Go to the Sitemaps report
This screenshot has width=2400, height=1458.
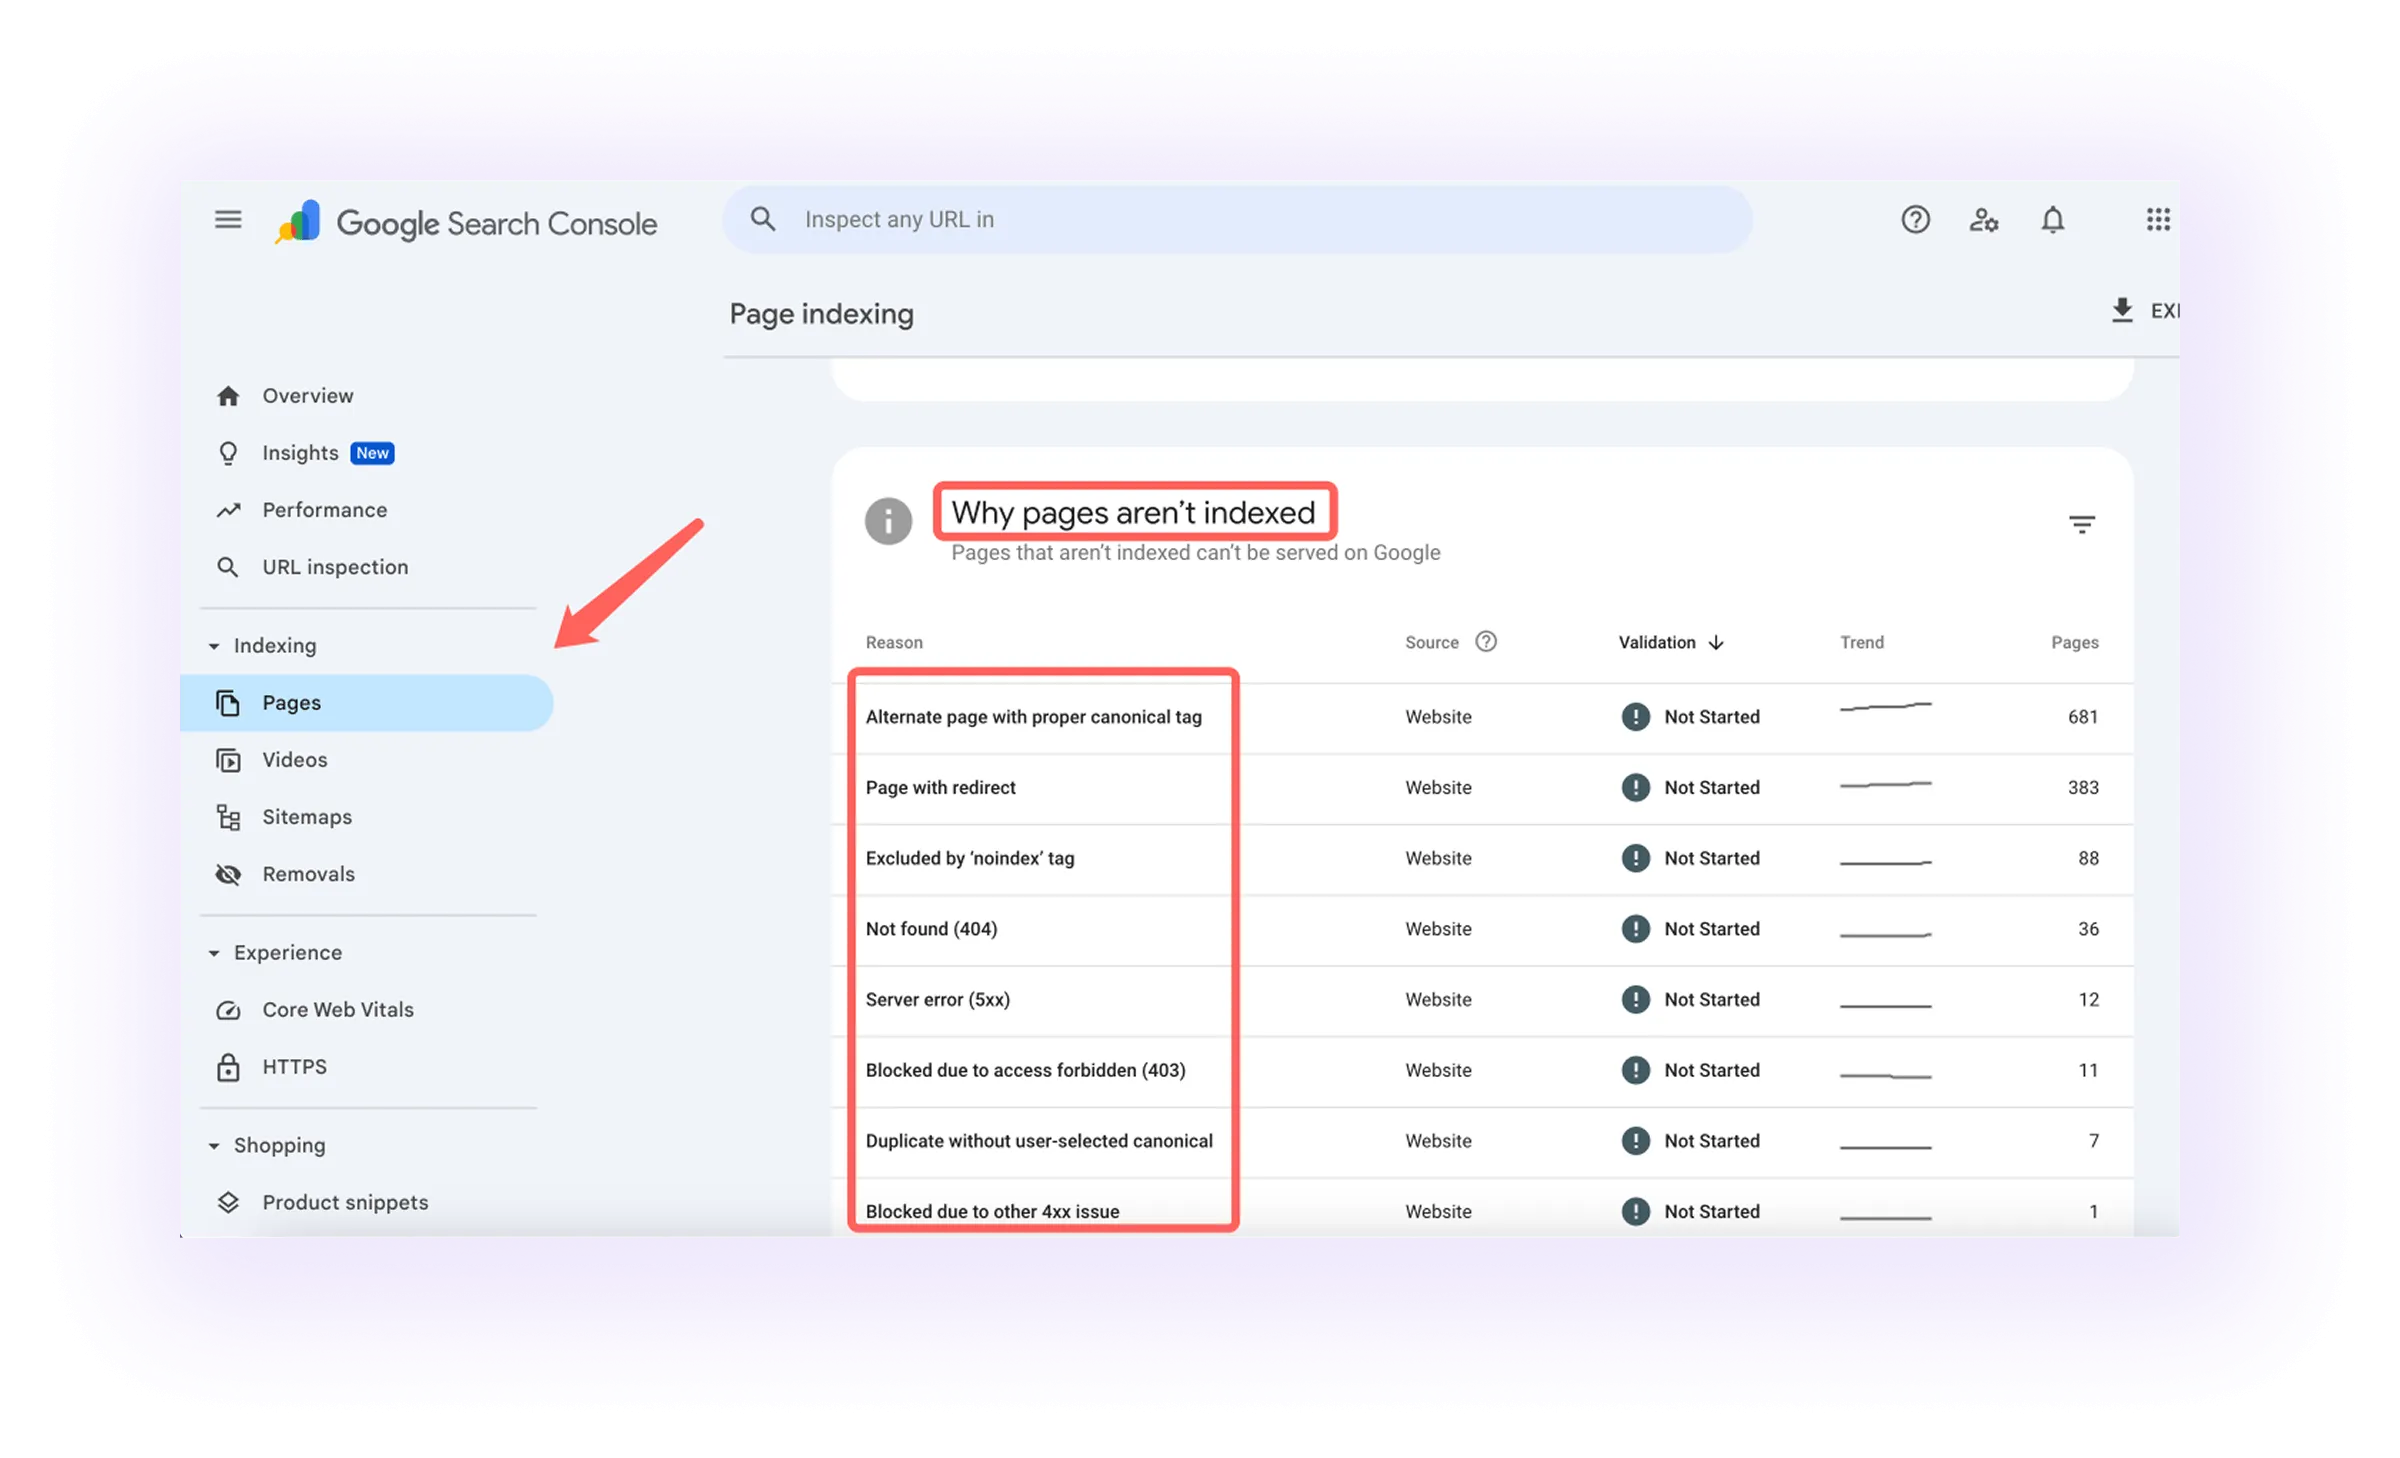(x=306, y=817)
